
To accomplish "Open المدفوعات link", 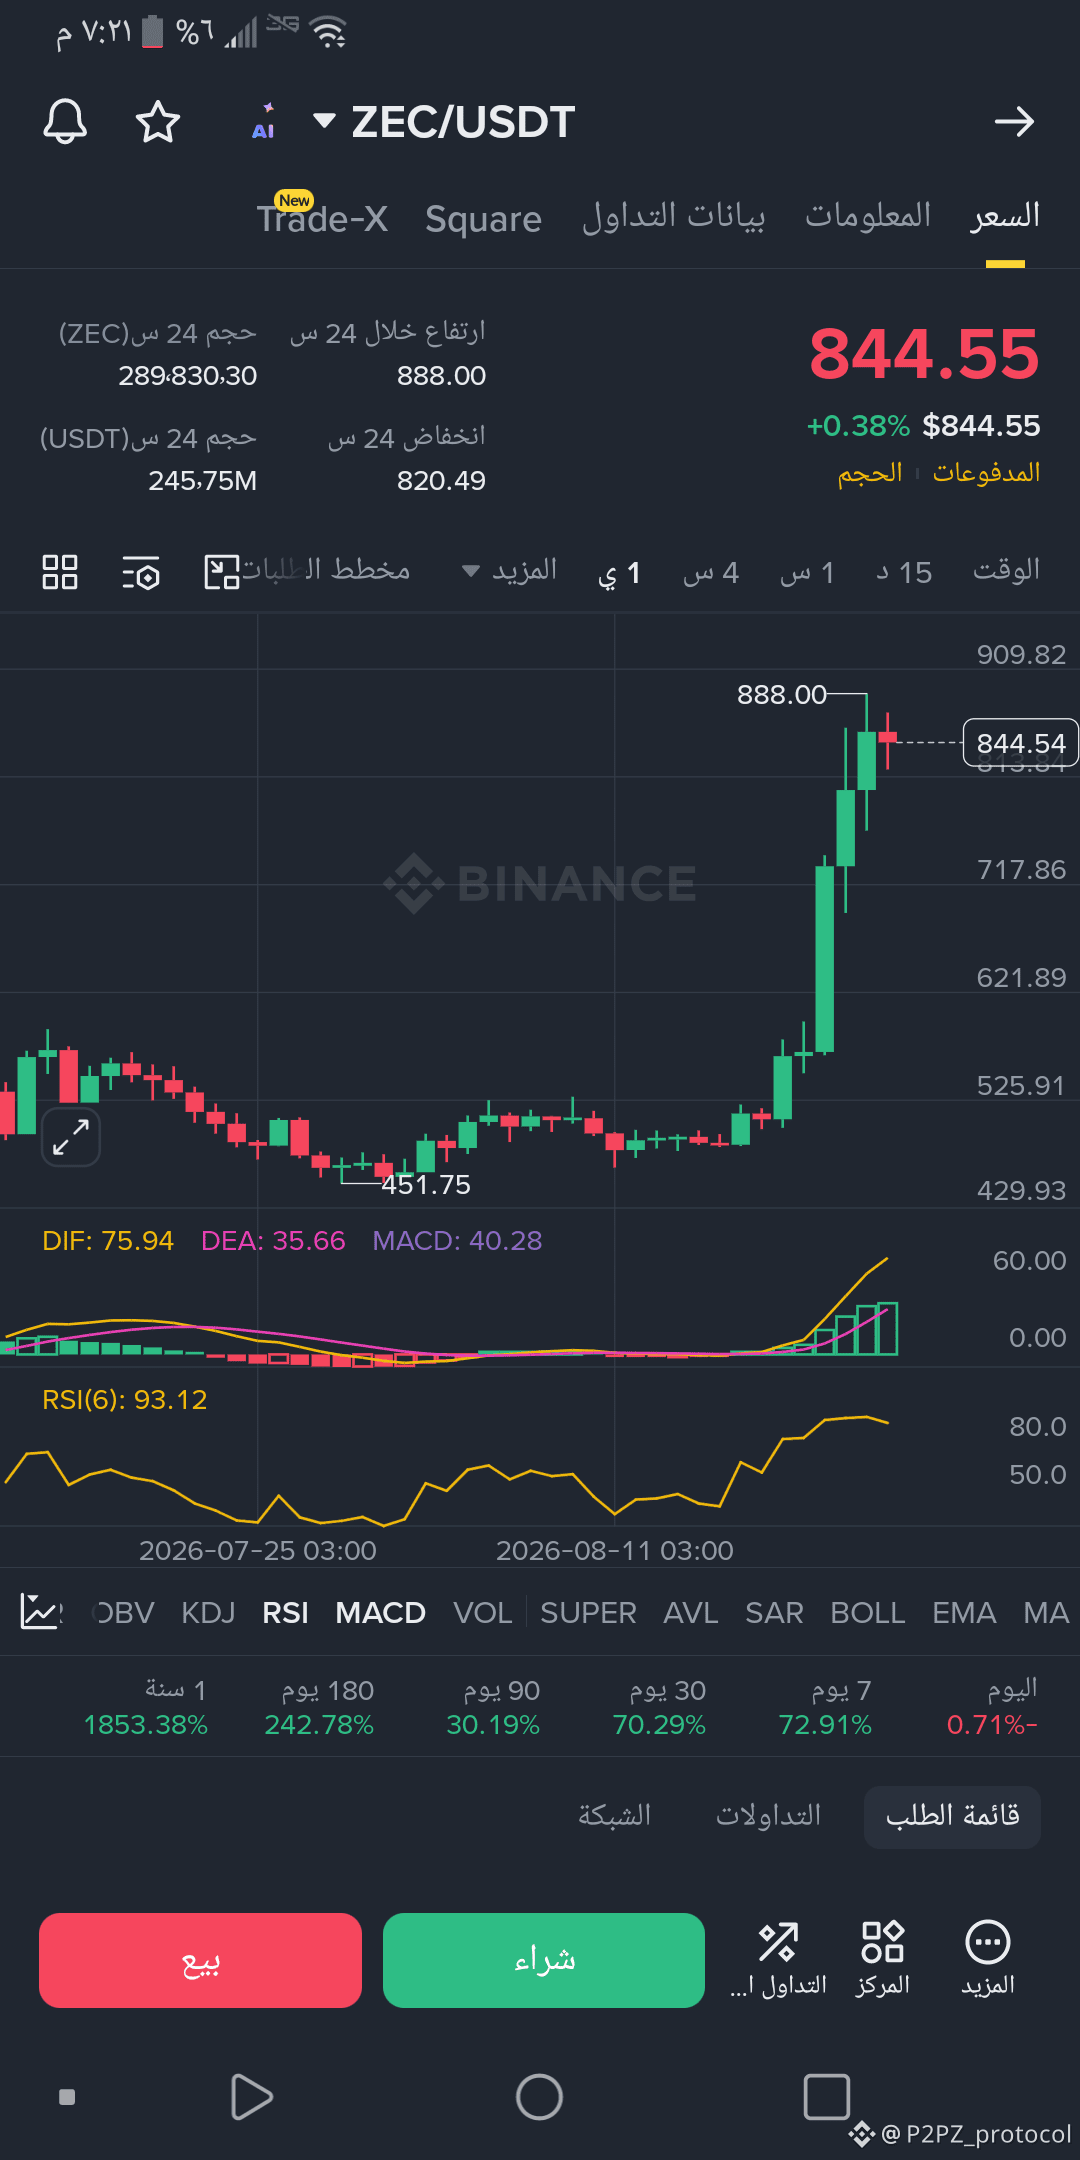I will click(986, 472).
